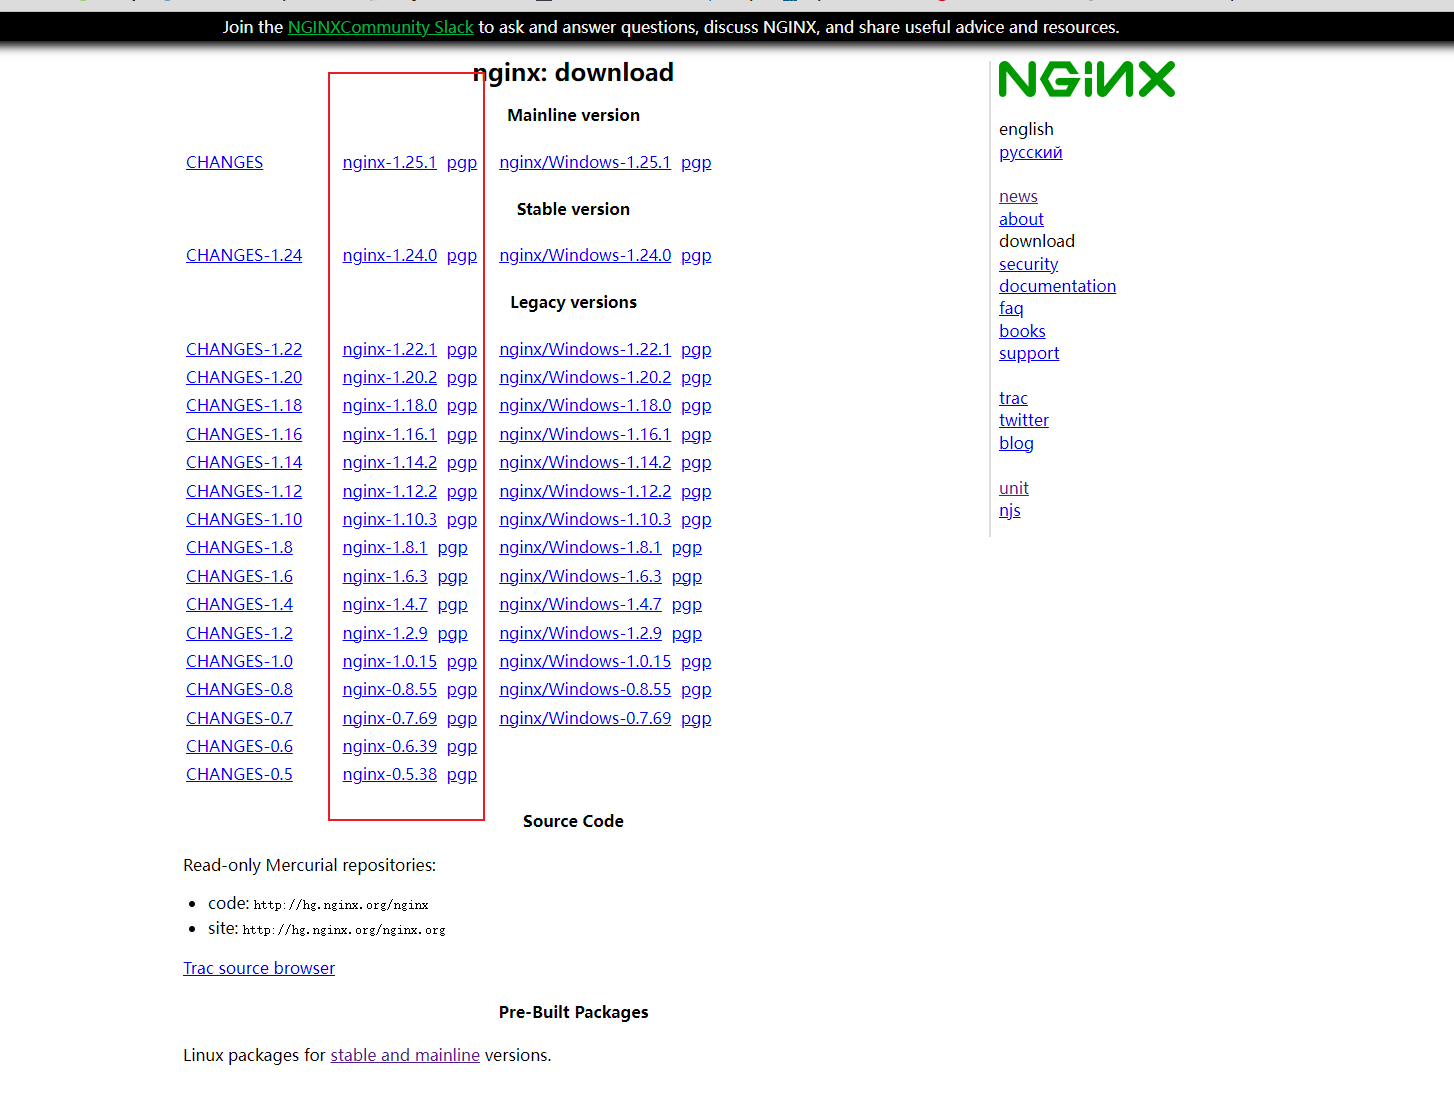Viewport: 1454px width, 1098px height.
Task: Download nginx-1.6.3
Action: click(384, 576)
